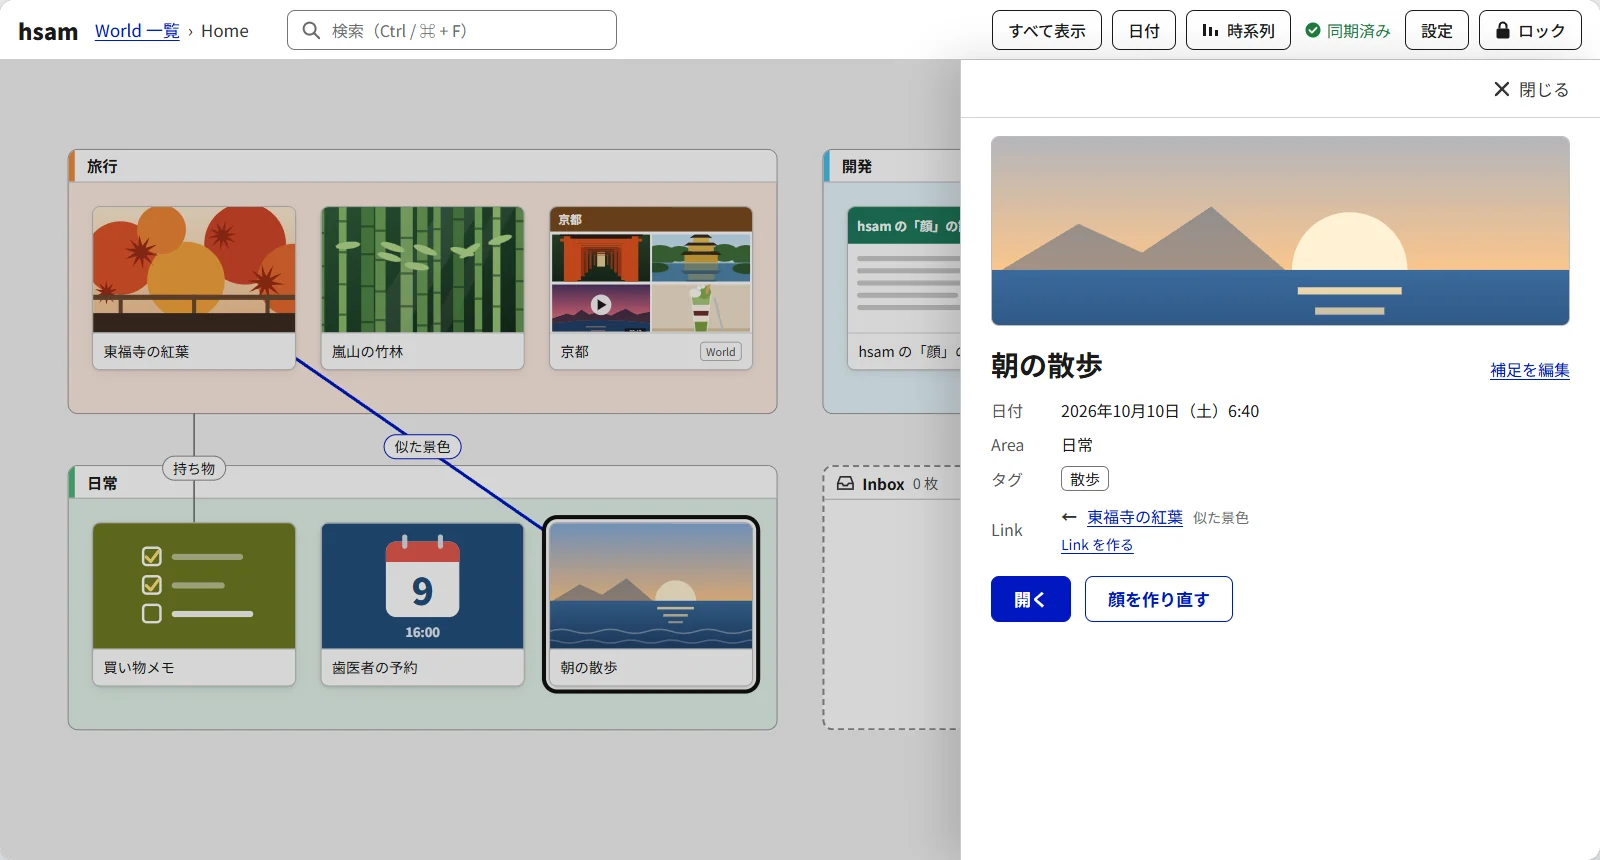Image resolution: width=1600 pixels, height=860 pixels.
Task: Click the 似た景色 link label
Action: point(422,447)
